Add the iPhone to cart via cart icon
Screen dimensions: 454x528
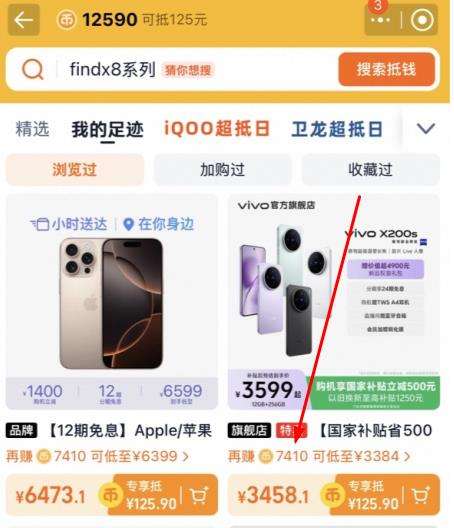[x=199, y=495]
